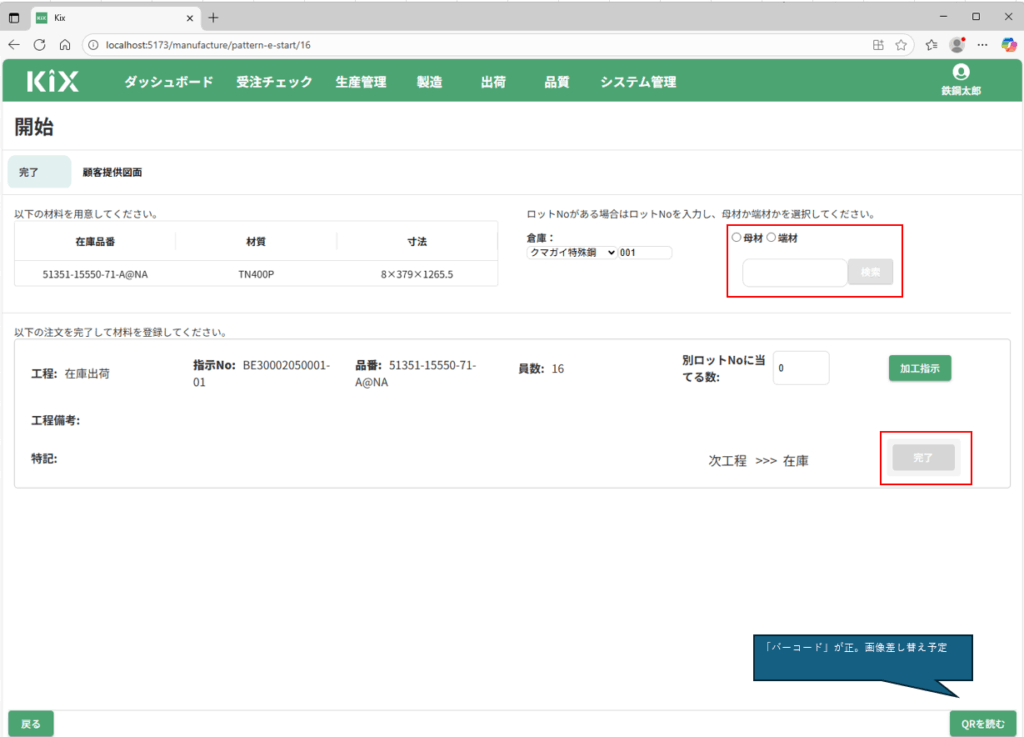Open the browser settings ellipsis menu
Viewport: 1024px width, 737px height.
point(983,45)
